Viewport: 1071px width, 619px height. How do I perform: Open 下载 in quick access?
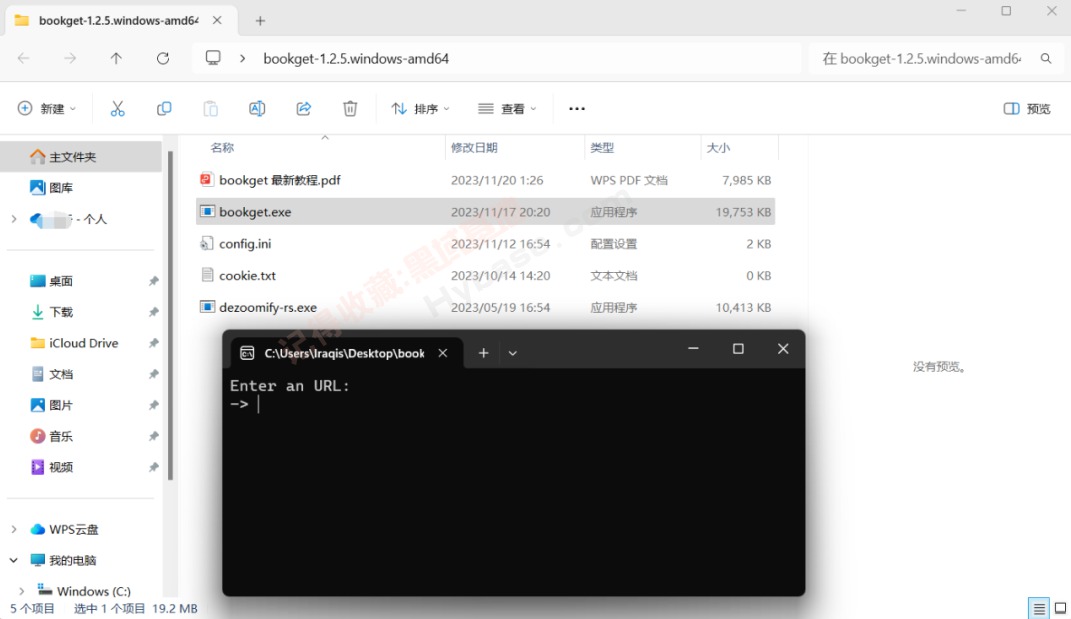tap(61, 312)
